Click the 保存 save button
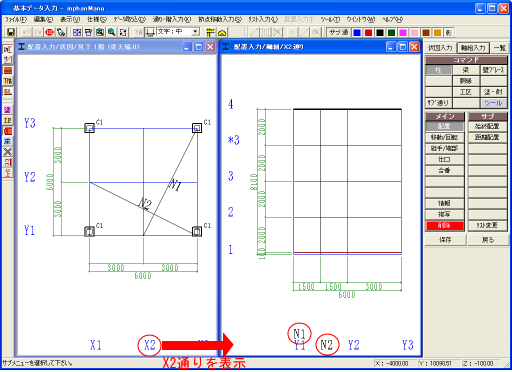Screen dimensions: 512x372 point(445,240)
